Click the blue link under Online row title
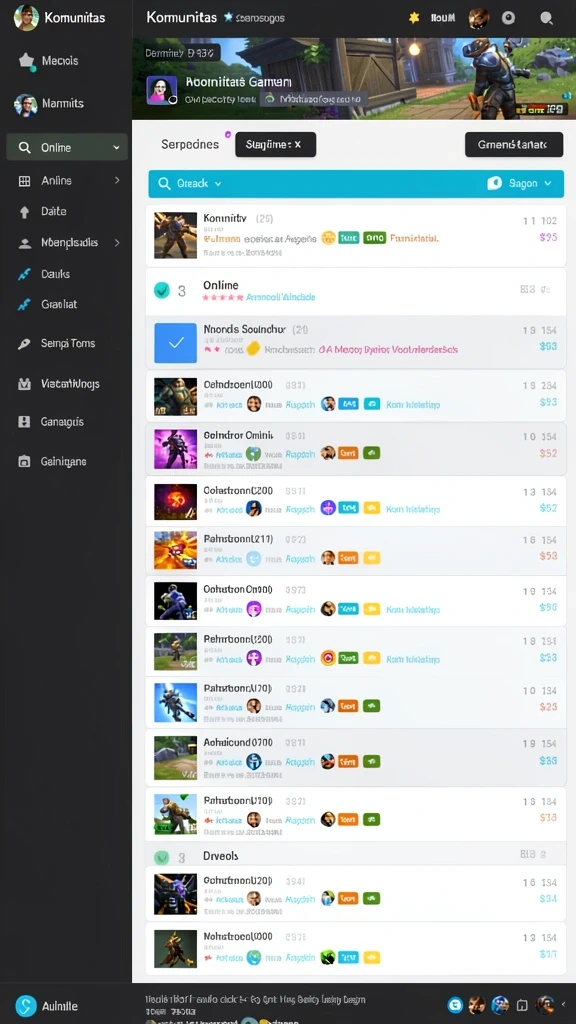The image size is (576, 1024). 281,297
